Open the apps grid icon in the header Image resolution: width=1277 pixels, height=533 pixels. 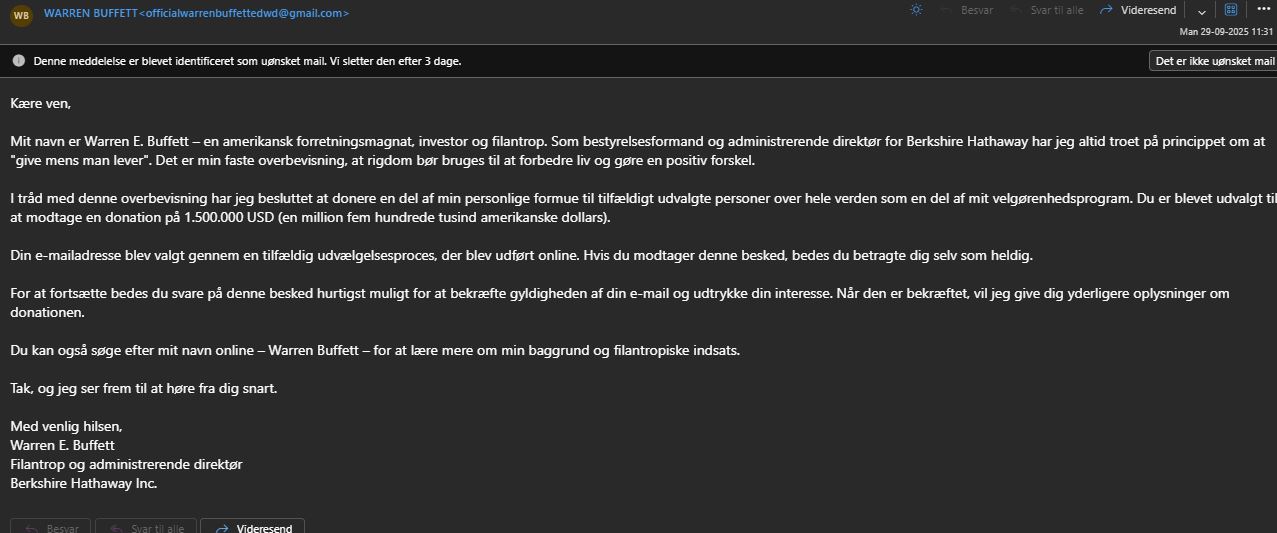click(x=1231, y=10)
